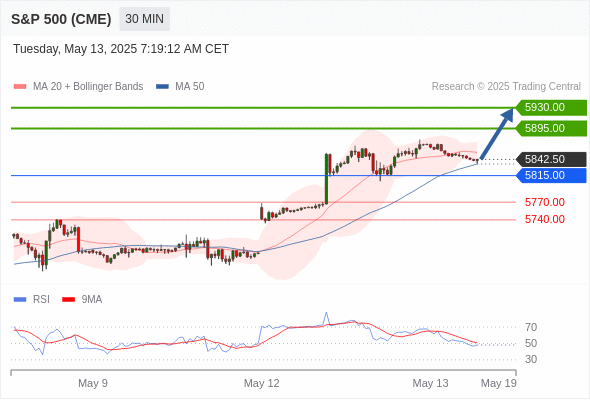The image size is (590, 400).
Task: Click the 5770.00 support level label
Action: (x=544, y=202)
